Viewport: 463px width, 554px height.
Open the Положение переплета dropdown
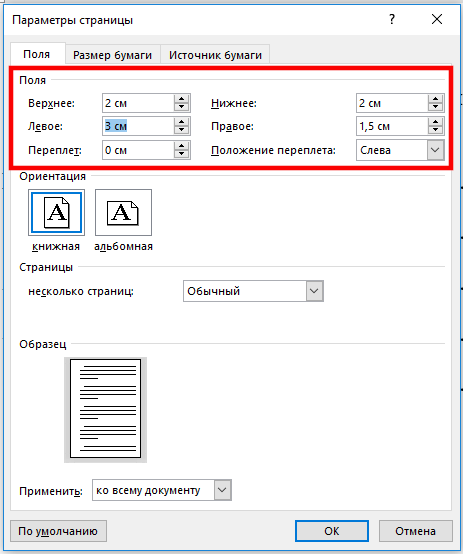pos(435,150)
